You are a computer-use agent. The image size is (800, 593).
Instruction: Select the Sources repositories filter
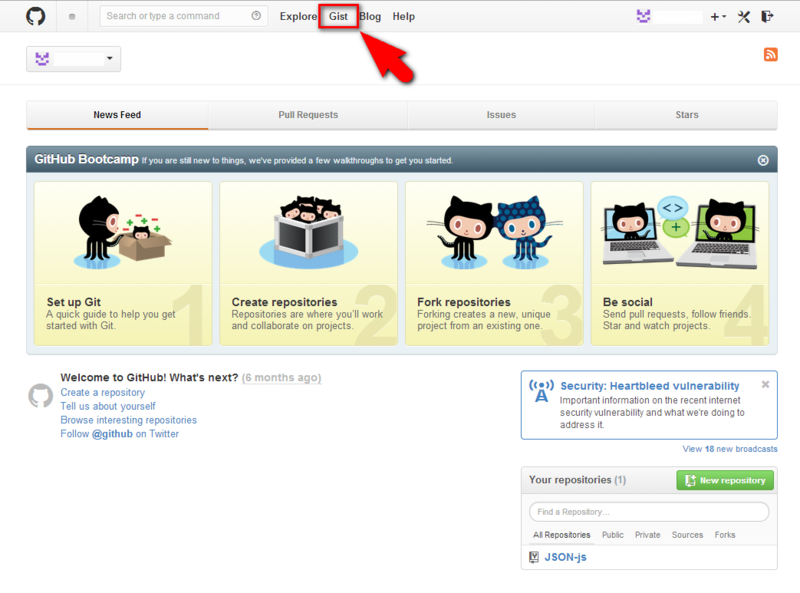(687, 535)
